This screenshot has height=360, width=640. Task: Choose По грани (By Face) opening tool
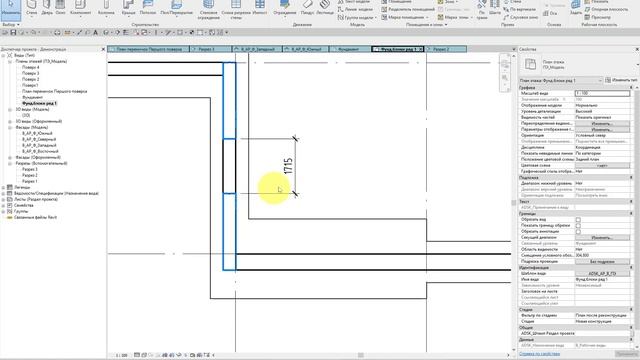pos(482,11)
